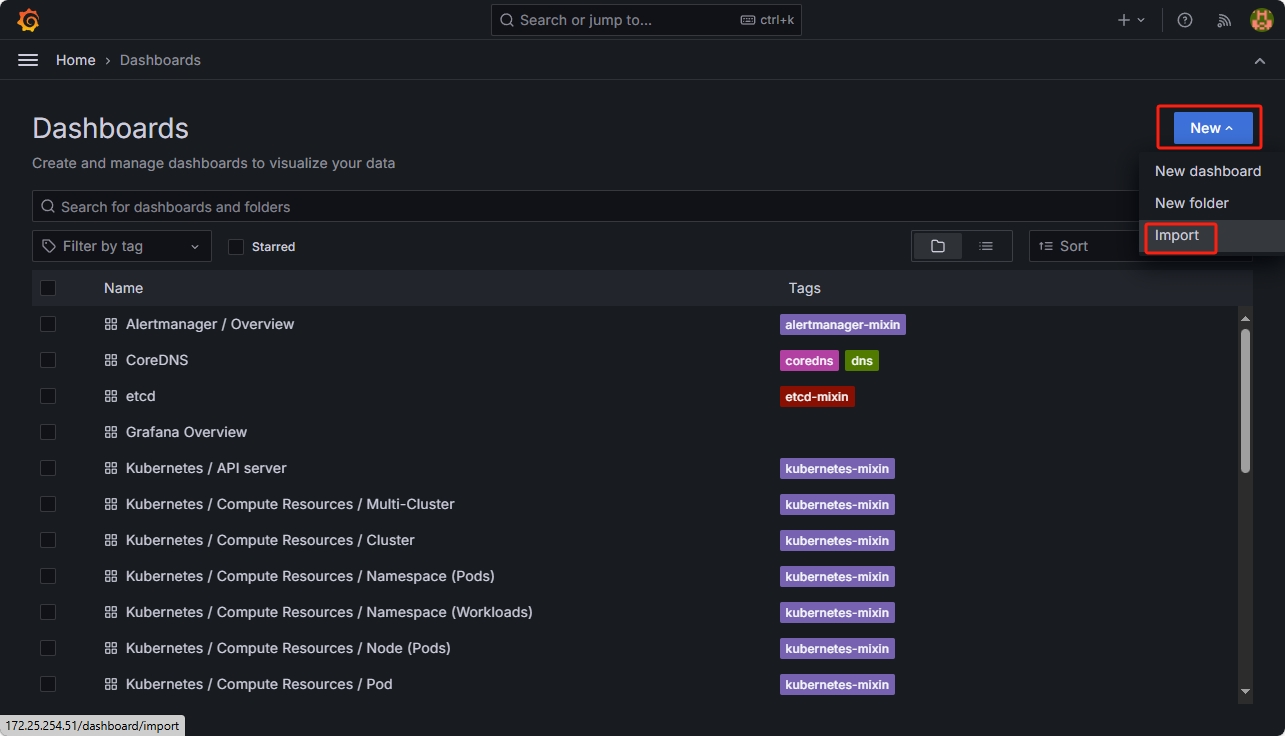The height and width of the screenshot is (736, 1285).
Task: Open the hamburger navigation menu
Action: [28, 60]
